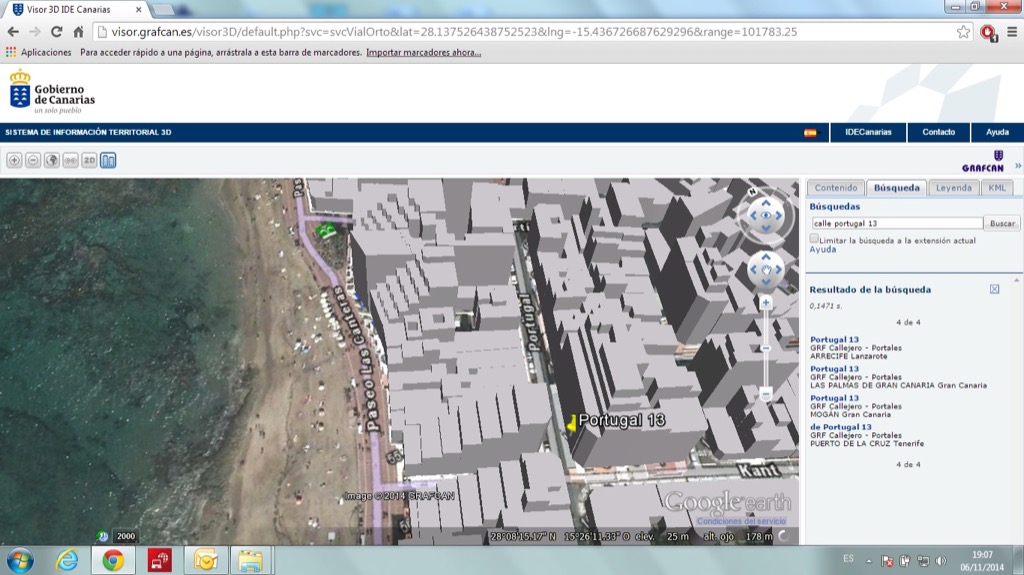Click the eye look-around control center
This screenshot has height=575, width=1024.
tap(766, 215)
